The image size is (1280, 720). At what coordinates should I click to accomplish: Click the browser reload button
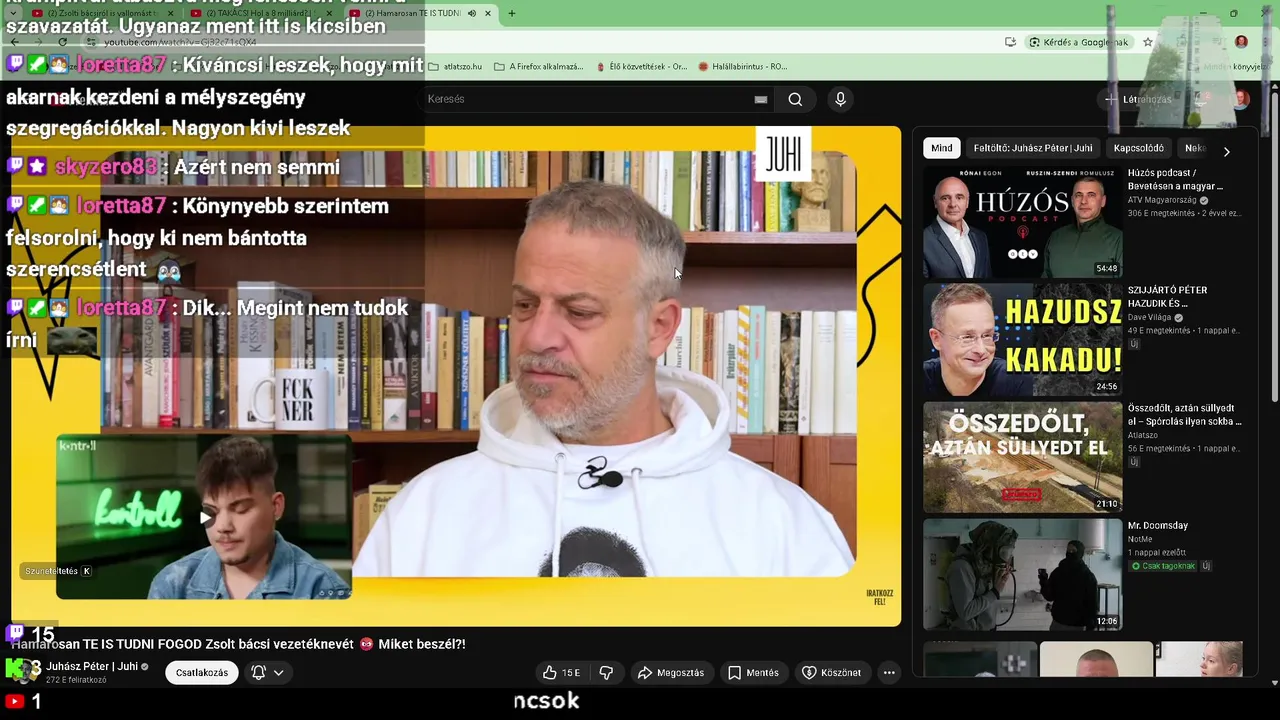pyautogui.click(x=62, y=42)
